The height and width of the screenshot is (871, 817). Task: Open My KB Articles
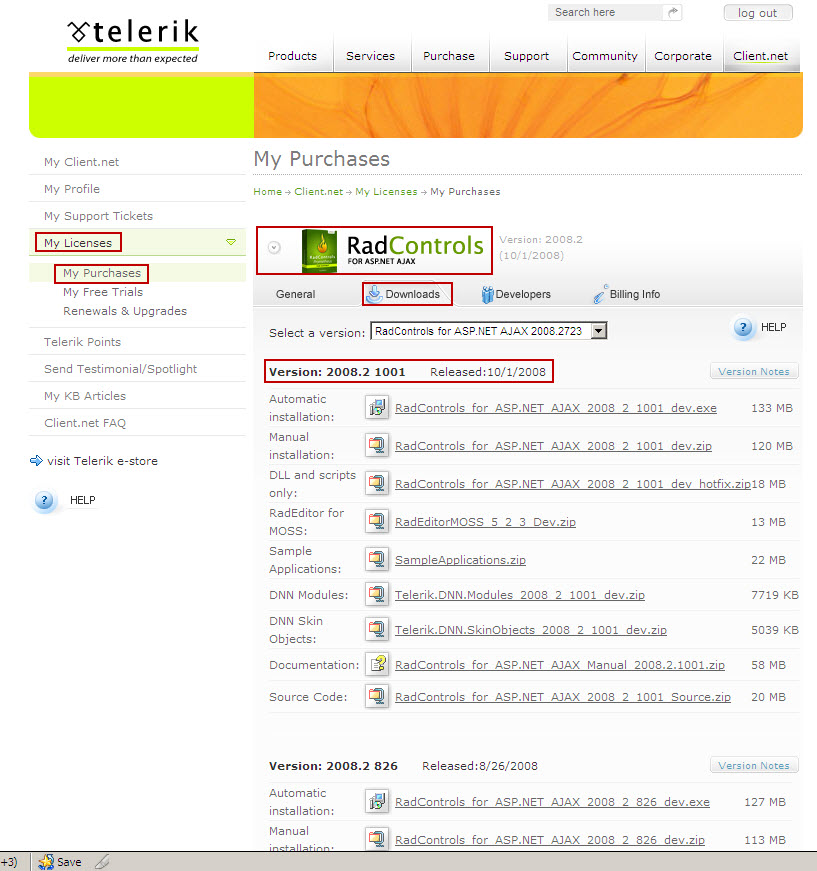[85, 396]
